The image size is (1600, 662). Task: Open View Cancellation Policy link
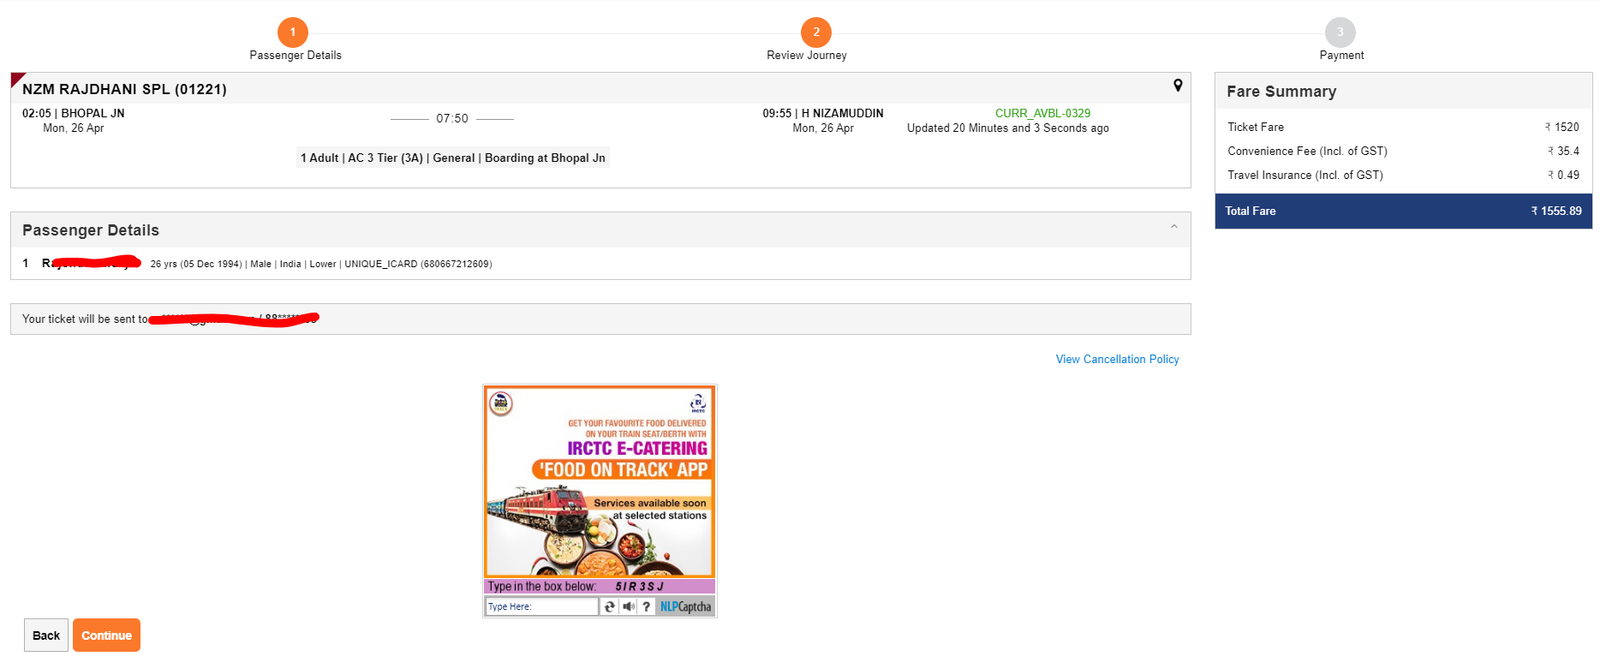click(x=1117, y=359)
